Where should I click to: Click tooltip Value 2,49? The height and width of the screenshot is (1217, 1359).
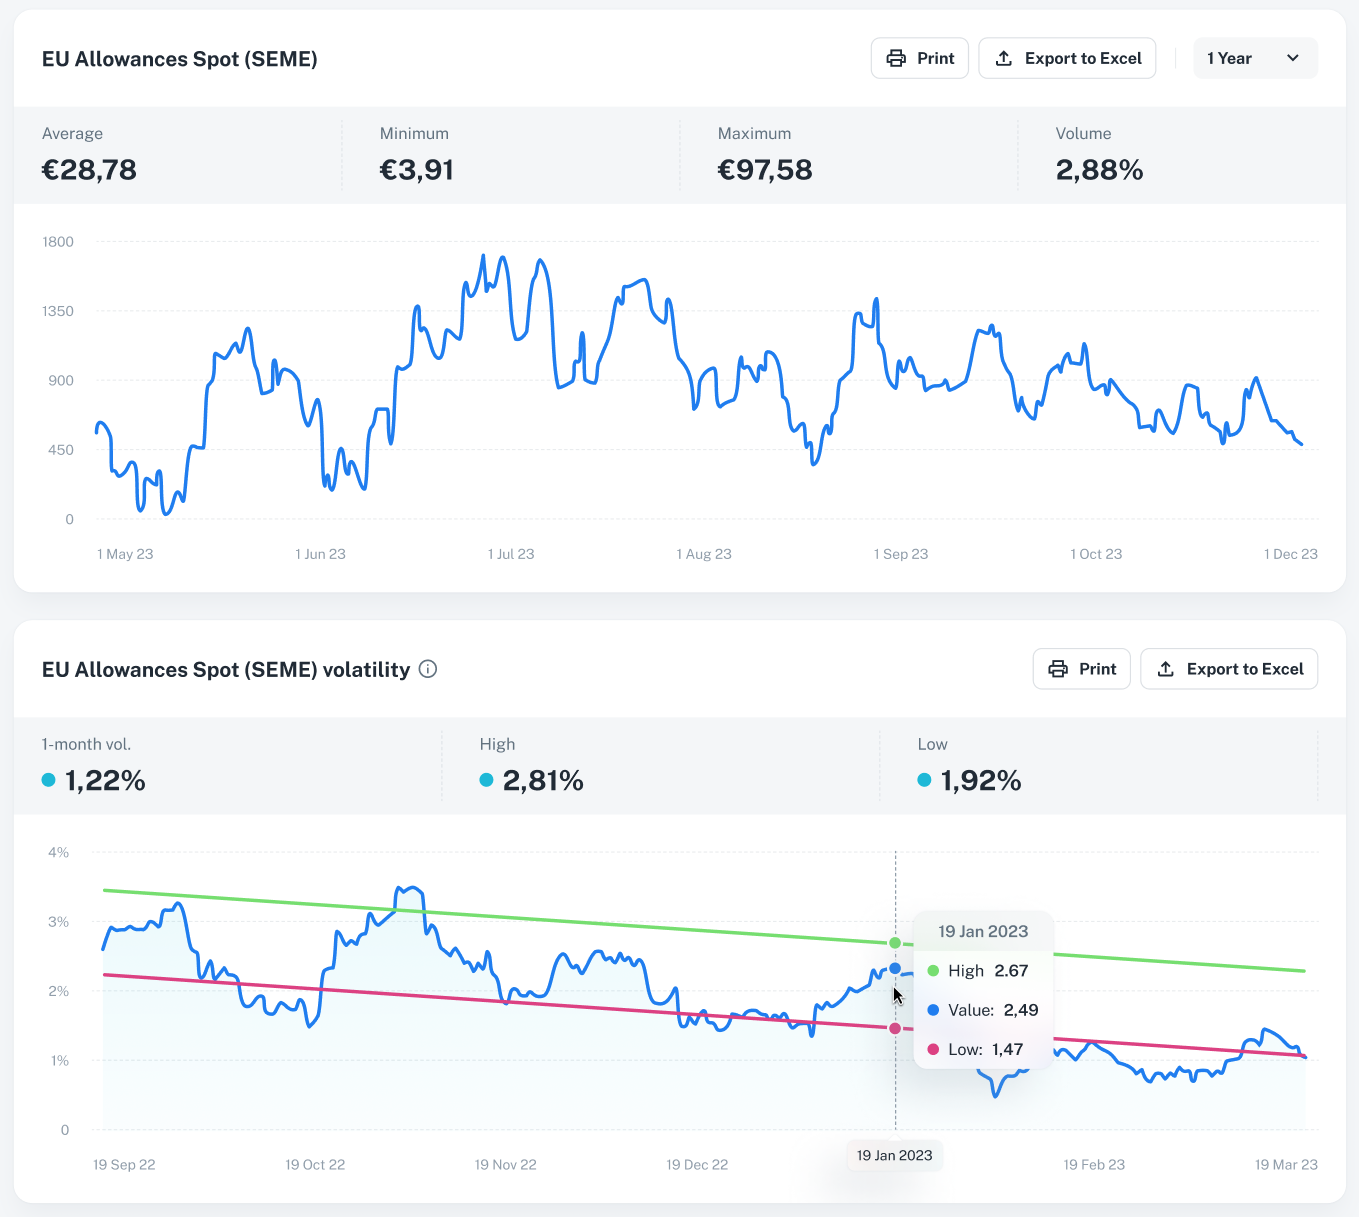(1021, 1010)
